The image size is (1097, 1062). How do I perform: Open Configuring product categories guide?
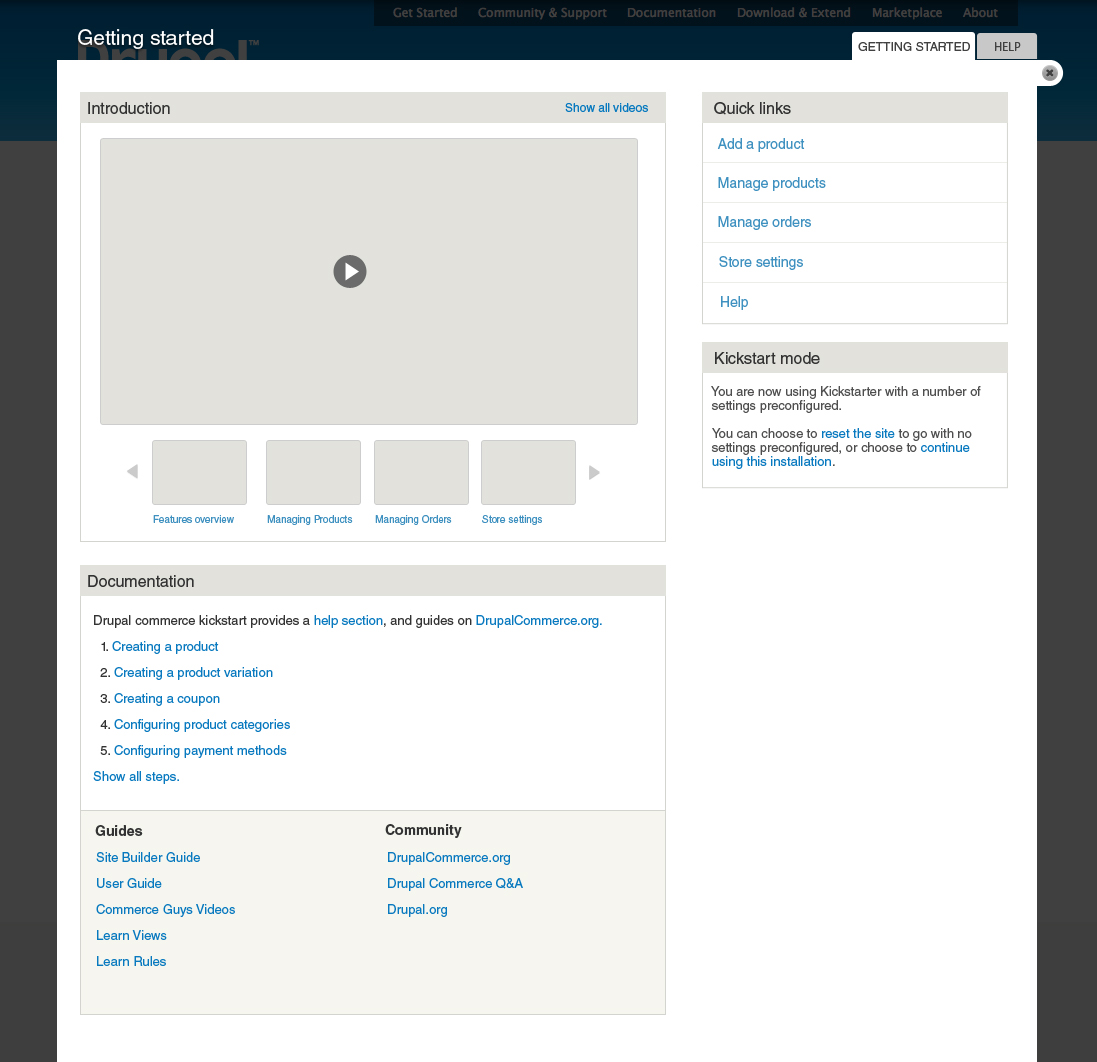pyautogui.click(x=201, y=724)
